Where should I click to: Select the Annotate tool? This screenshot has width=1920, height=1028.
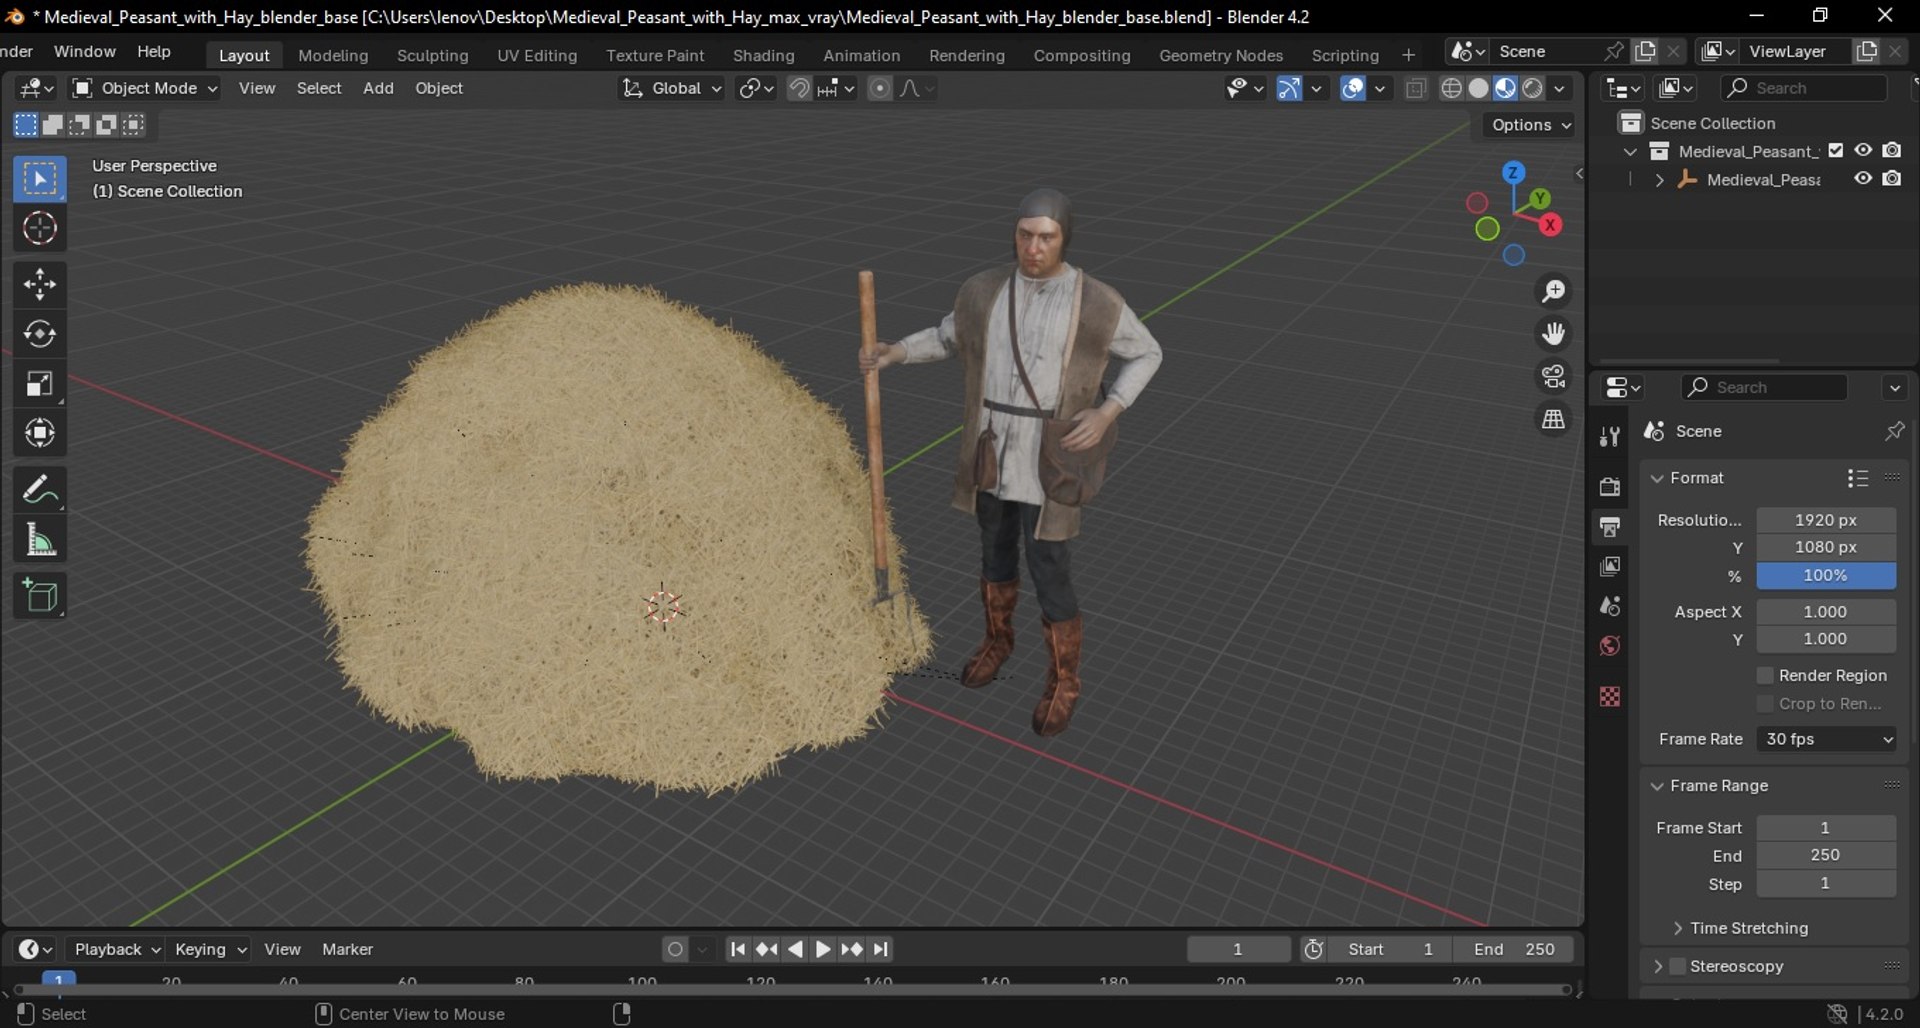pos(40,490)
